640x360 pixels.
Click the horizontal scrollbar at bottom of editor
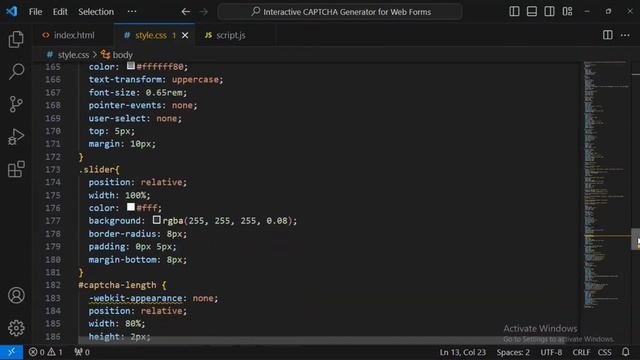[x=321, y=340]
